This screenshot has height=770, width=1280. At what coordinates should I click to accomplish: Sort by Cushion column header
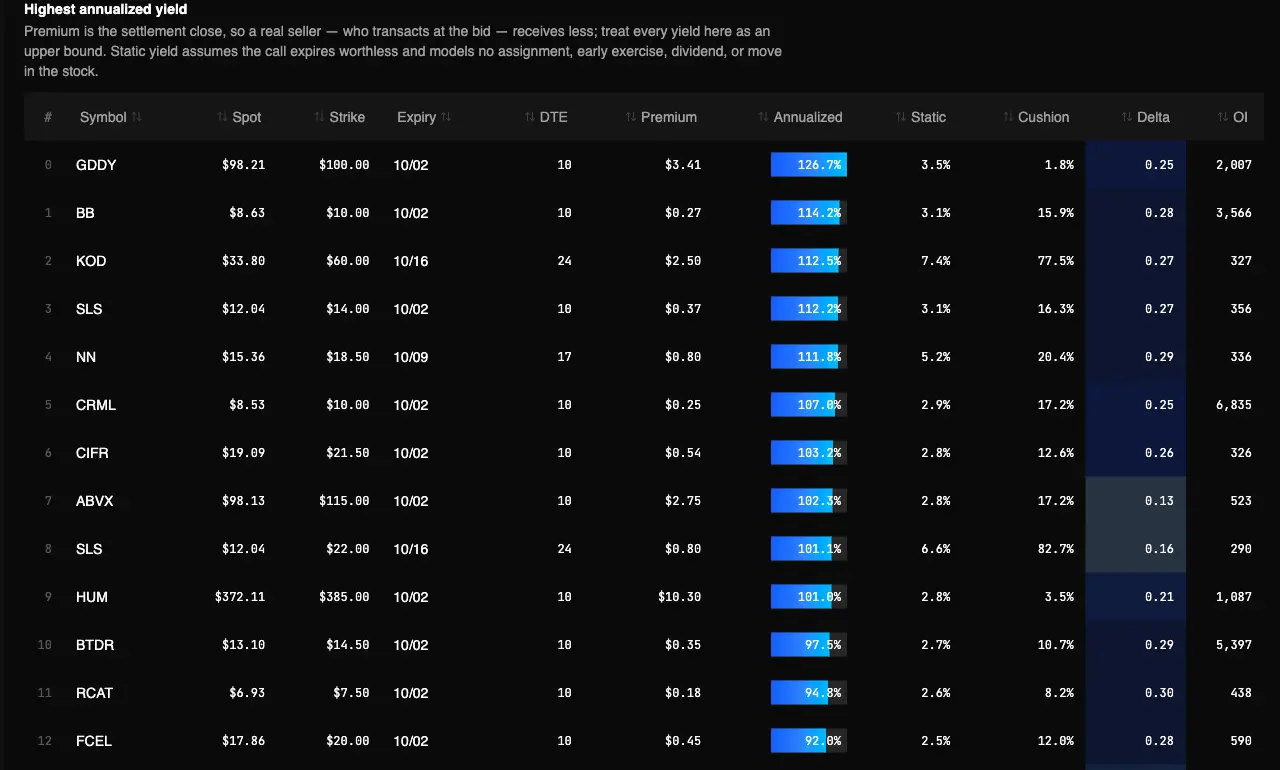(1036, 117)
